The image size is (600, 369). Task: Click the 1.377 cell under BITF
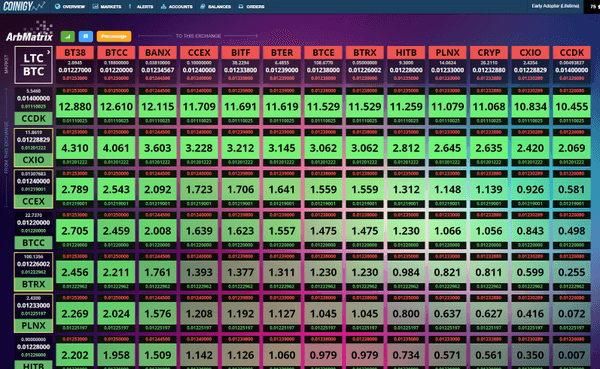(x=240, y=272)
